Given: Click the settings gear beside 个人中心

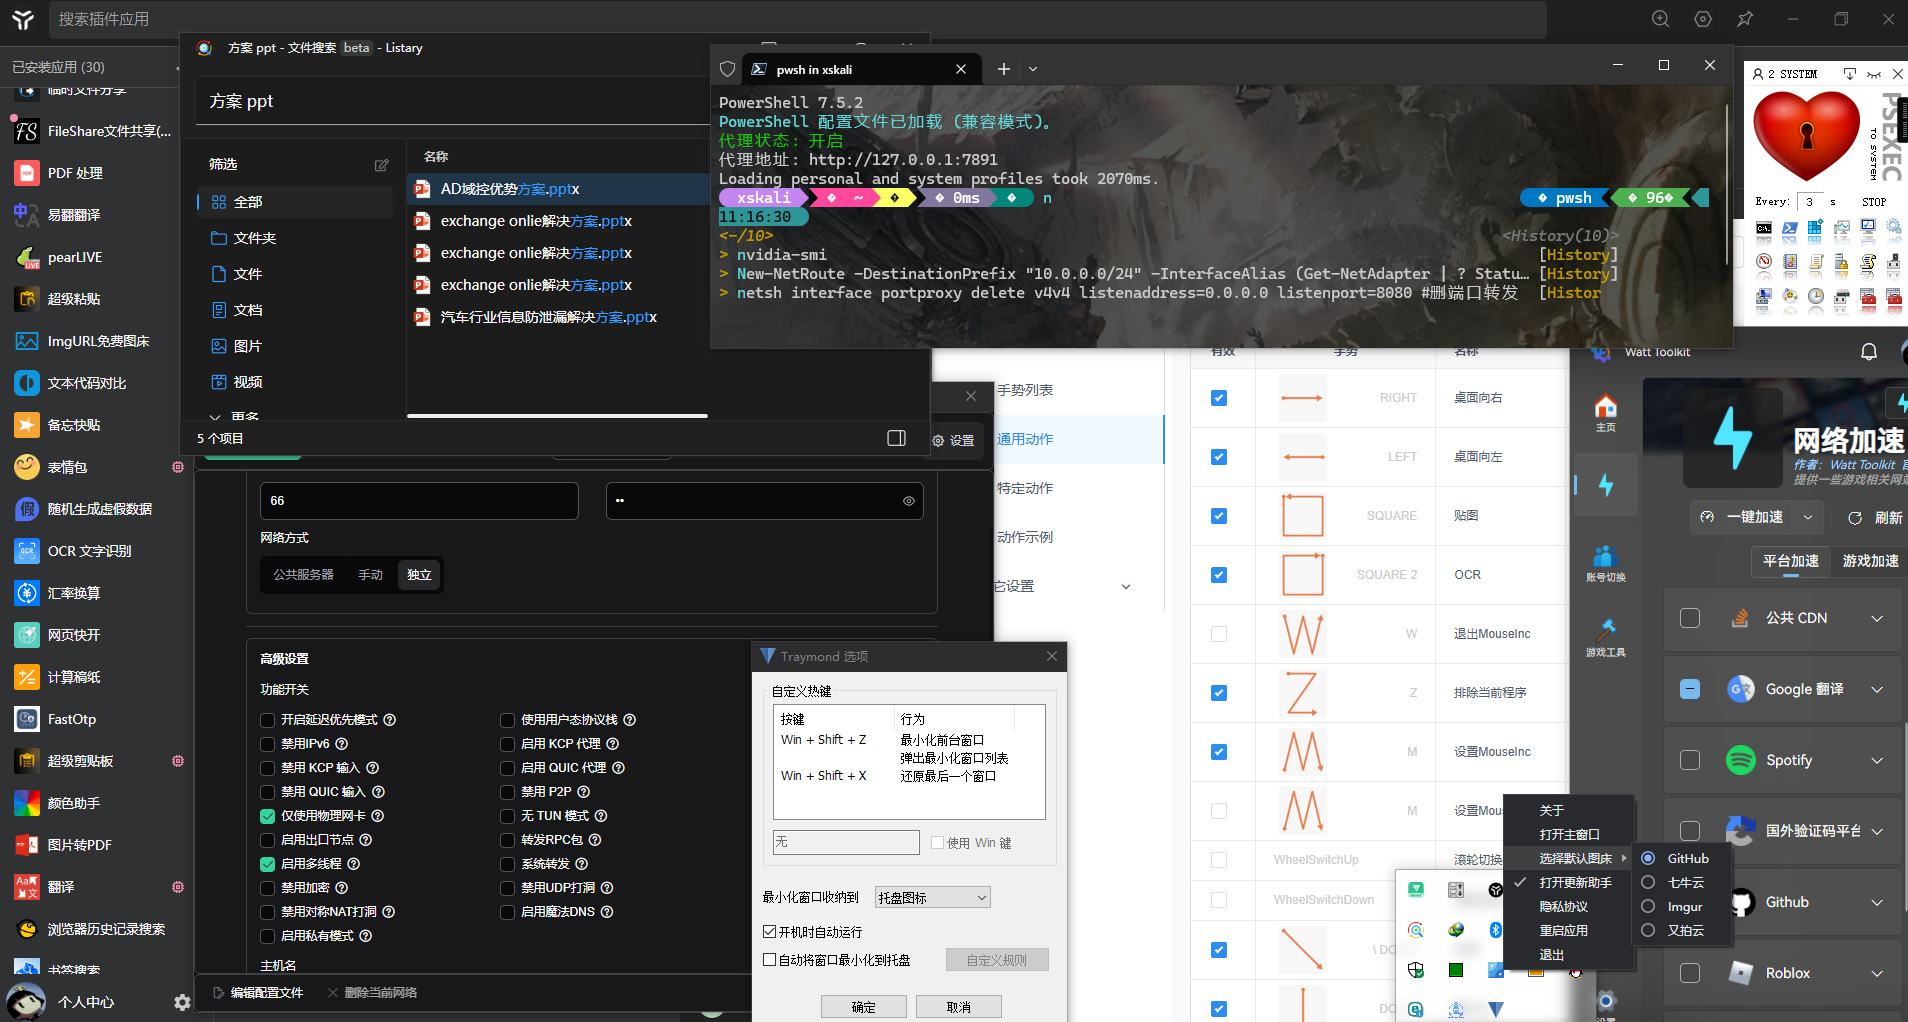Looking at the screenshot, I should point(182,1002).
